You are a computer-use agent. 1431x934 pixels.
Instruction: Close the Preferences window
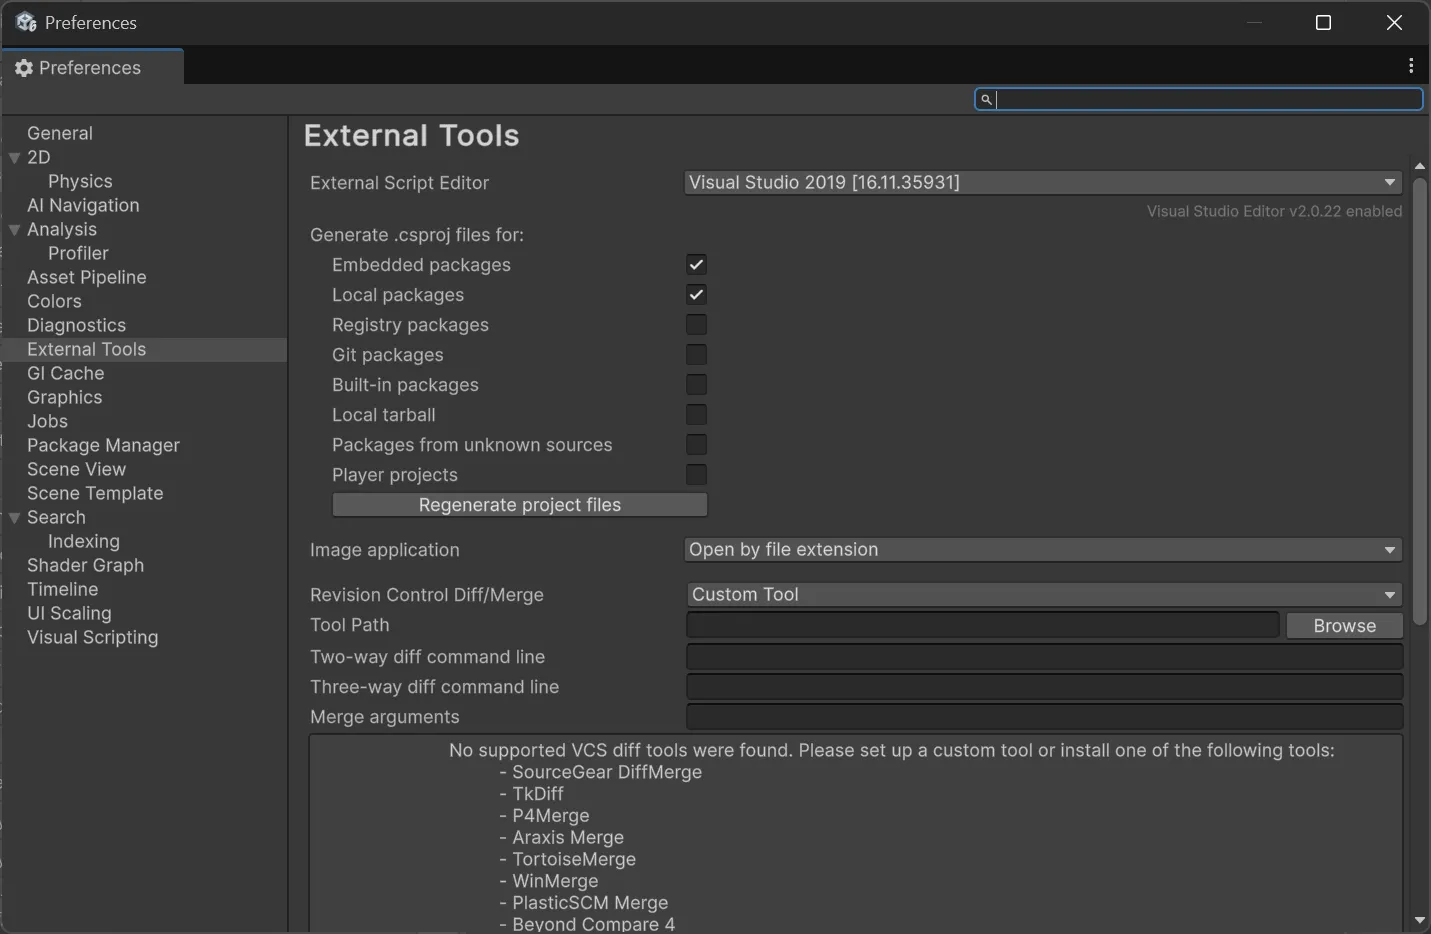(1394, 22)
